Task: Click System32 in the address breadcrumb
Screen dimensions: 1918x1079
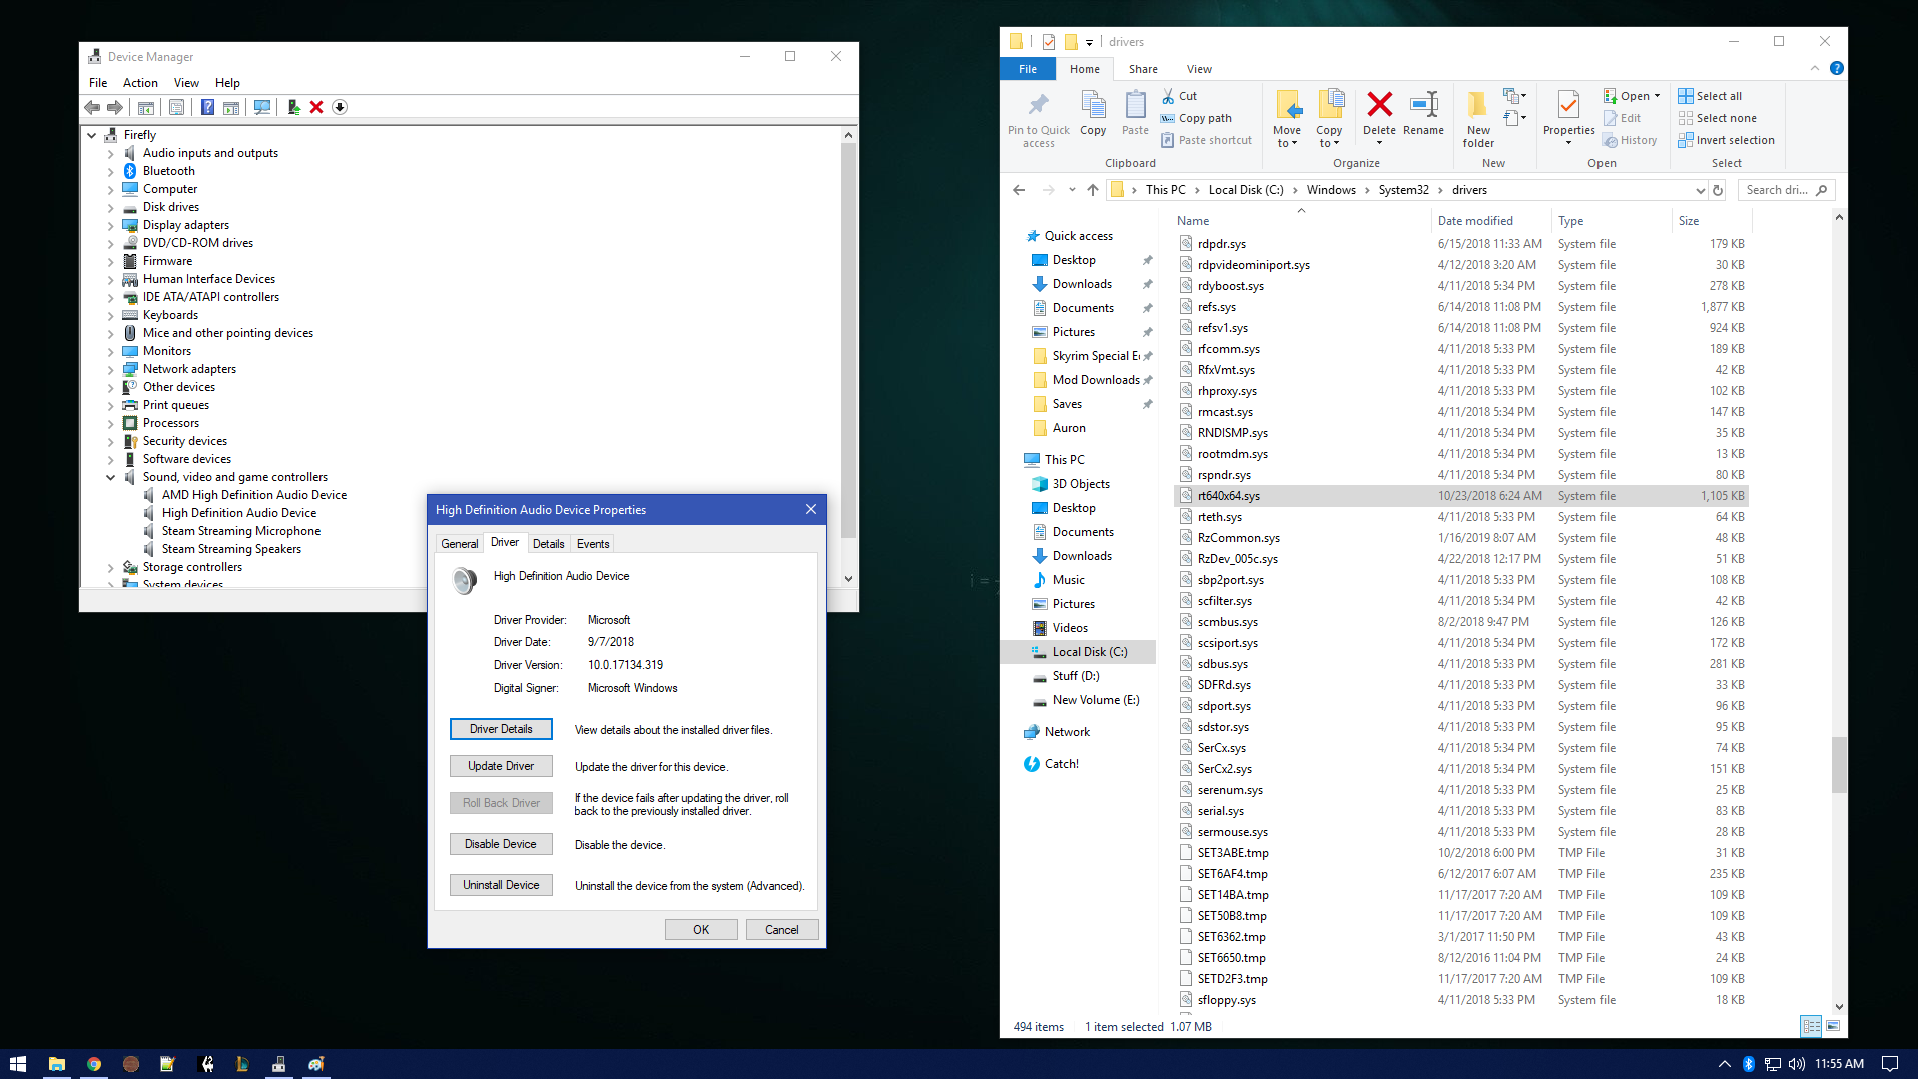Action: click(1403, 190)
